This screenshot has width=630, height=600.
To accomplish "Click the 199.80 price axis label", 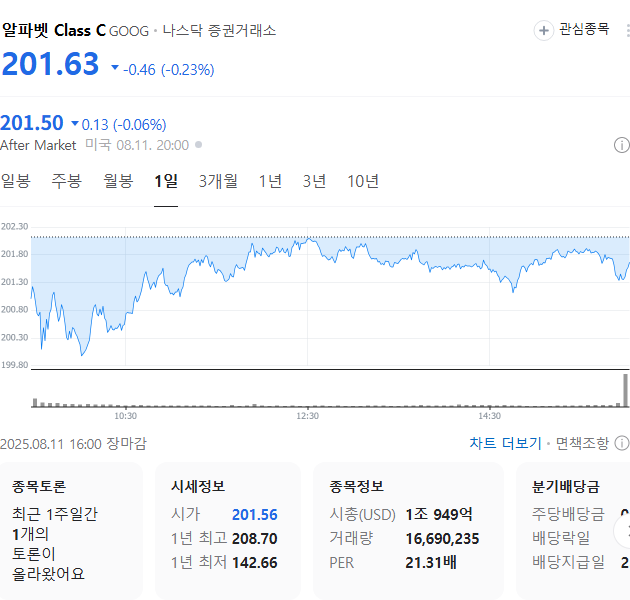I will coord(14,365).
